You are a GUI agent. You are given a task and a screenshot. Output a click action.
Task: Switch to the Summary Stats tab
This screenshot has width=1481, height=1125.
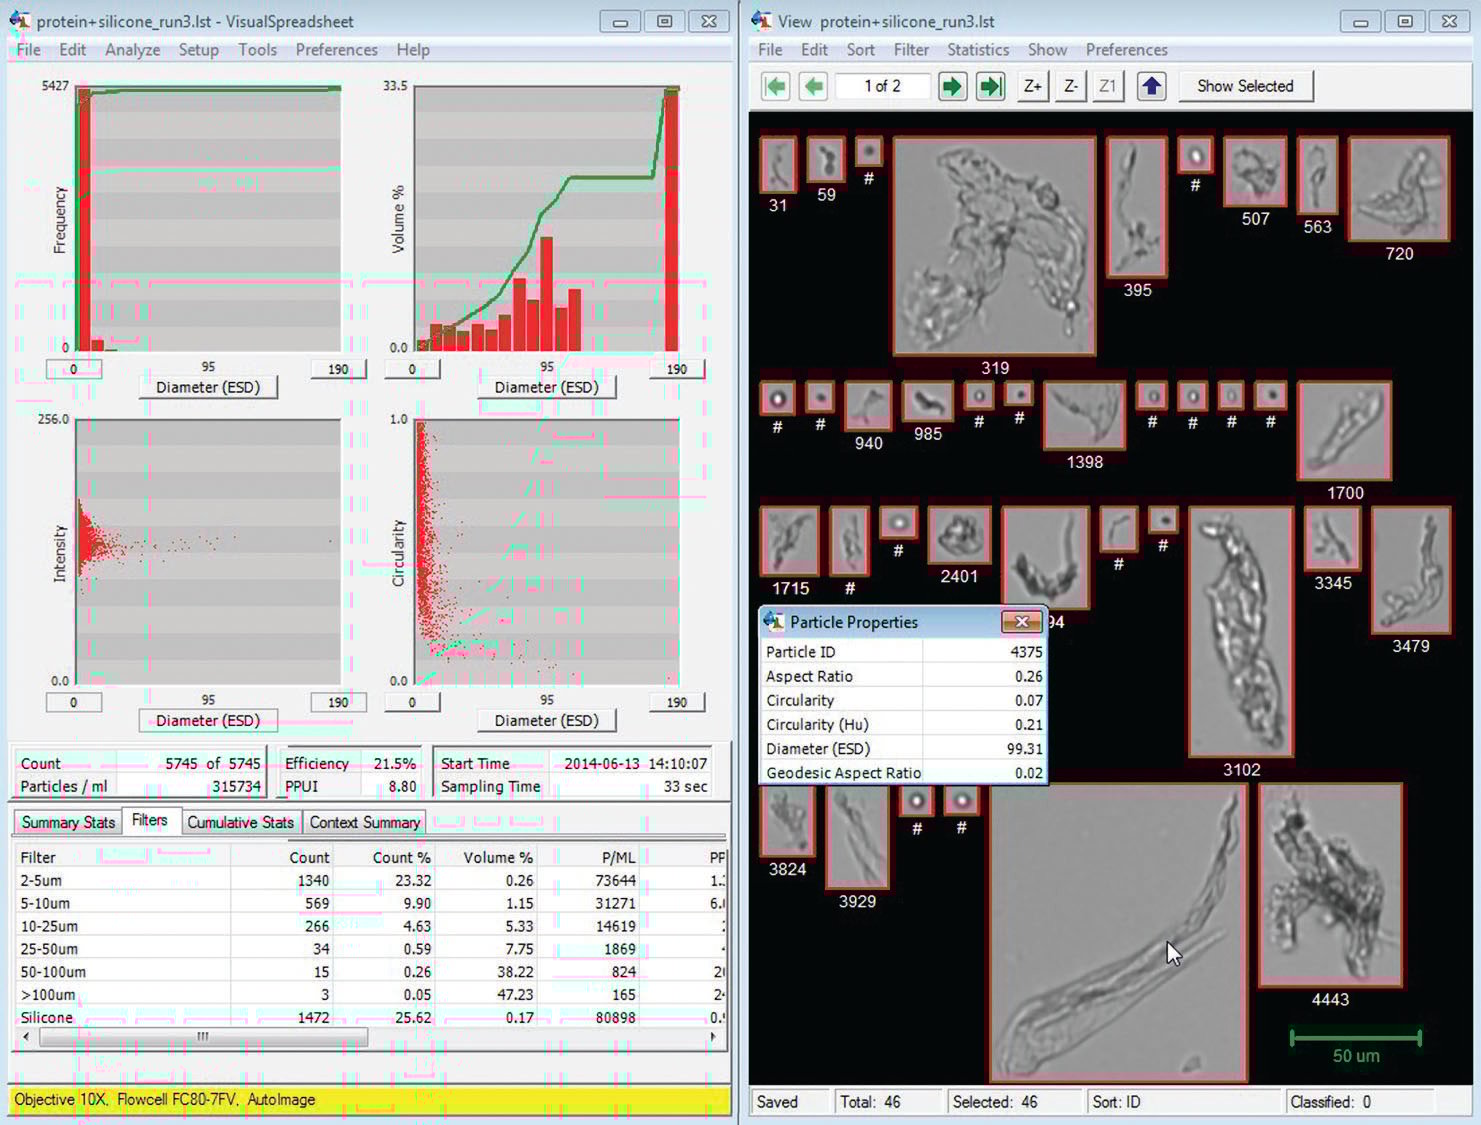point(68,822)
